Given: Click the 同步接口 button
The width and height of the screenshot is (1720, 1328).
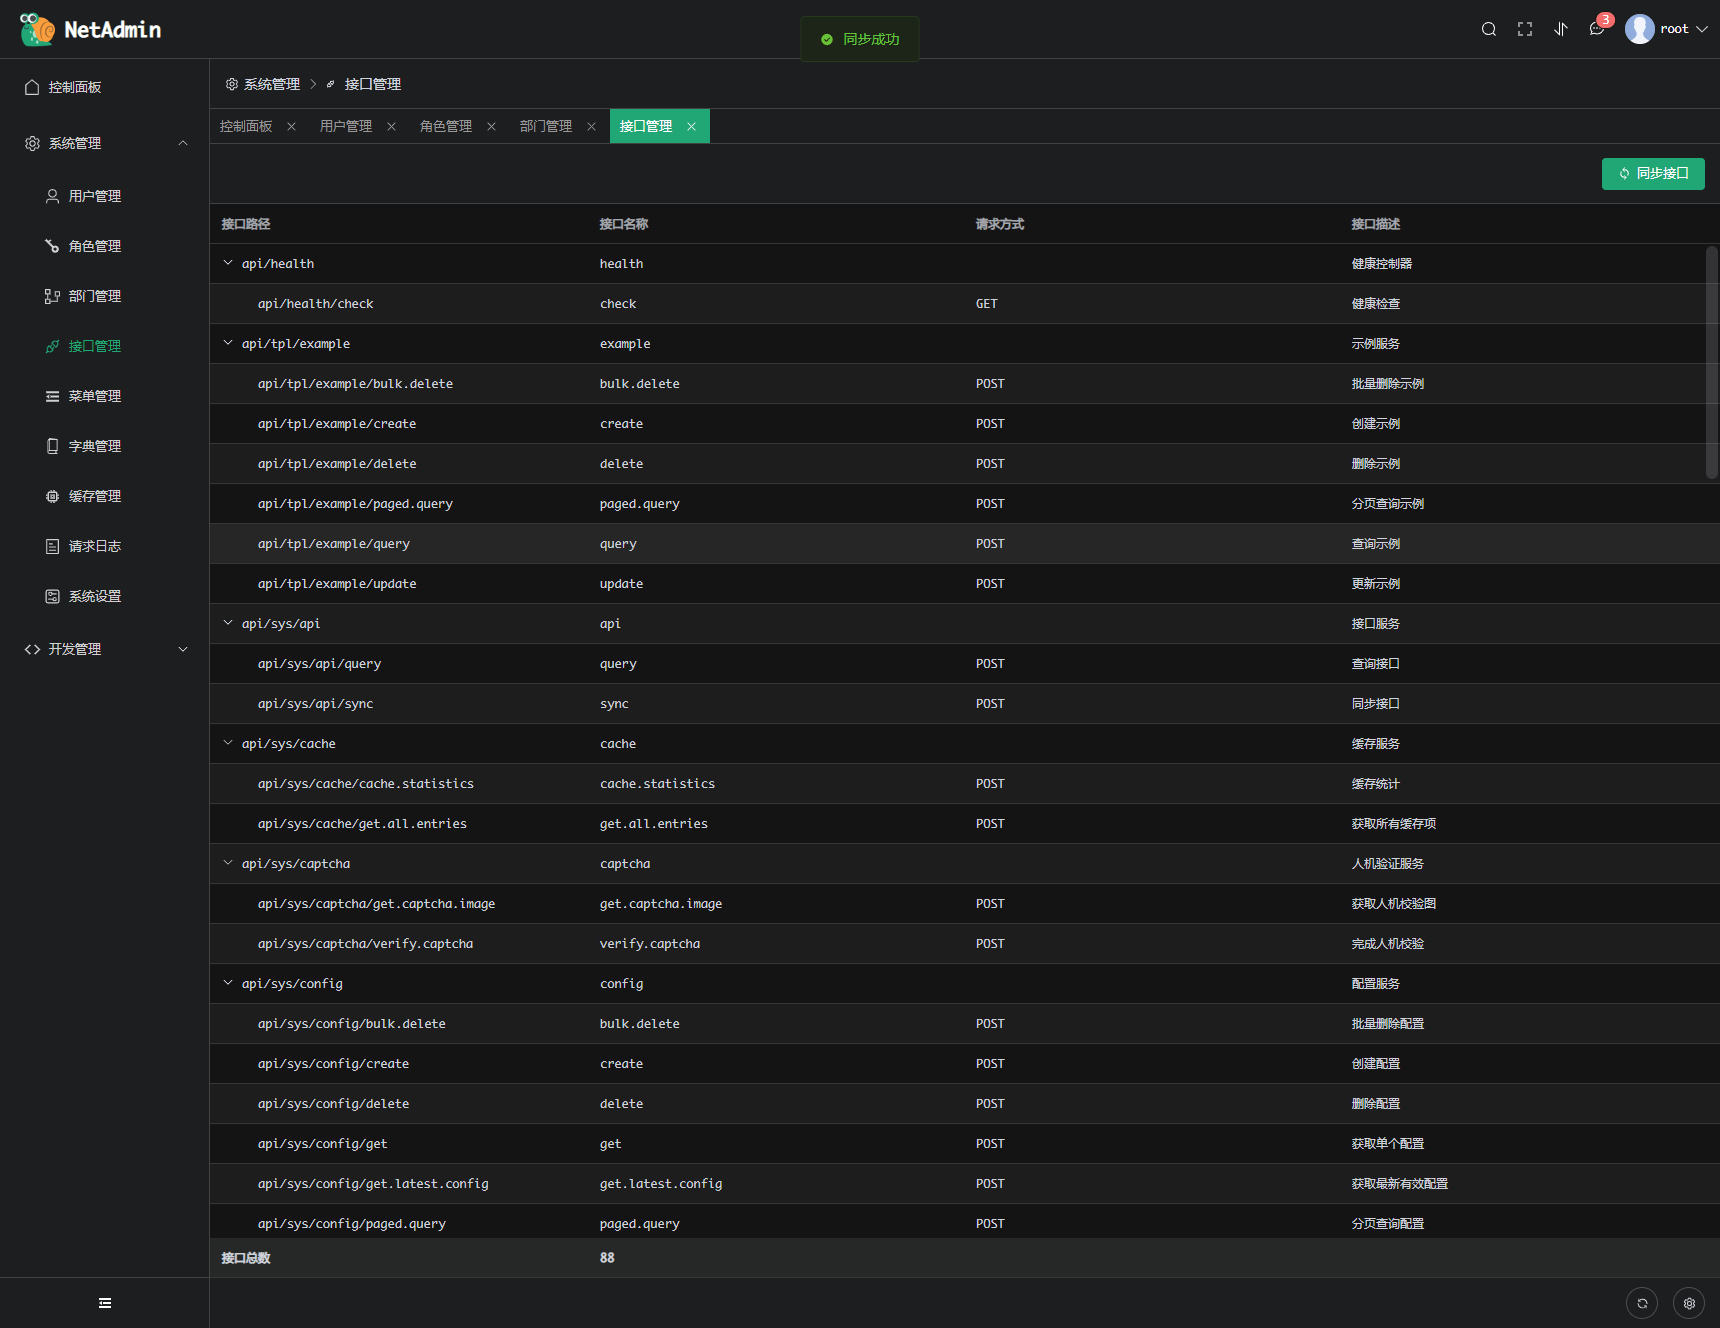Looking at the screenshot, I should tap(1653, 173).
